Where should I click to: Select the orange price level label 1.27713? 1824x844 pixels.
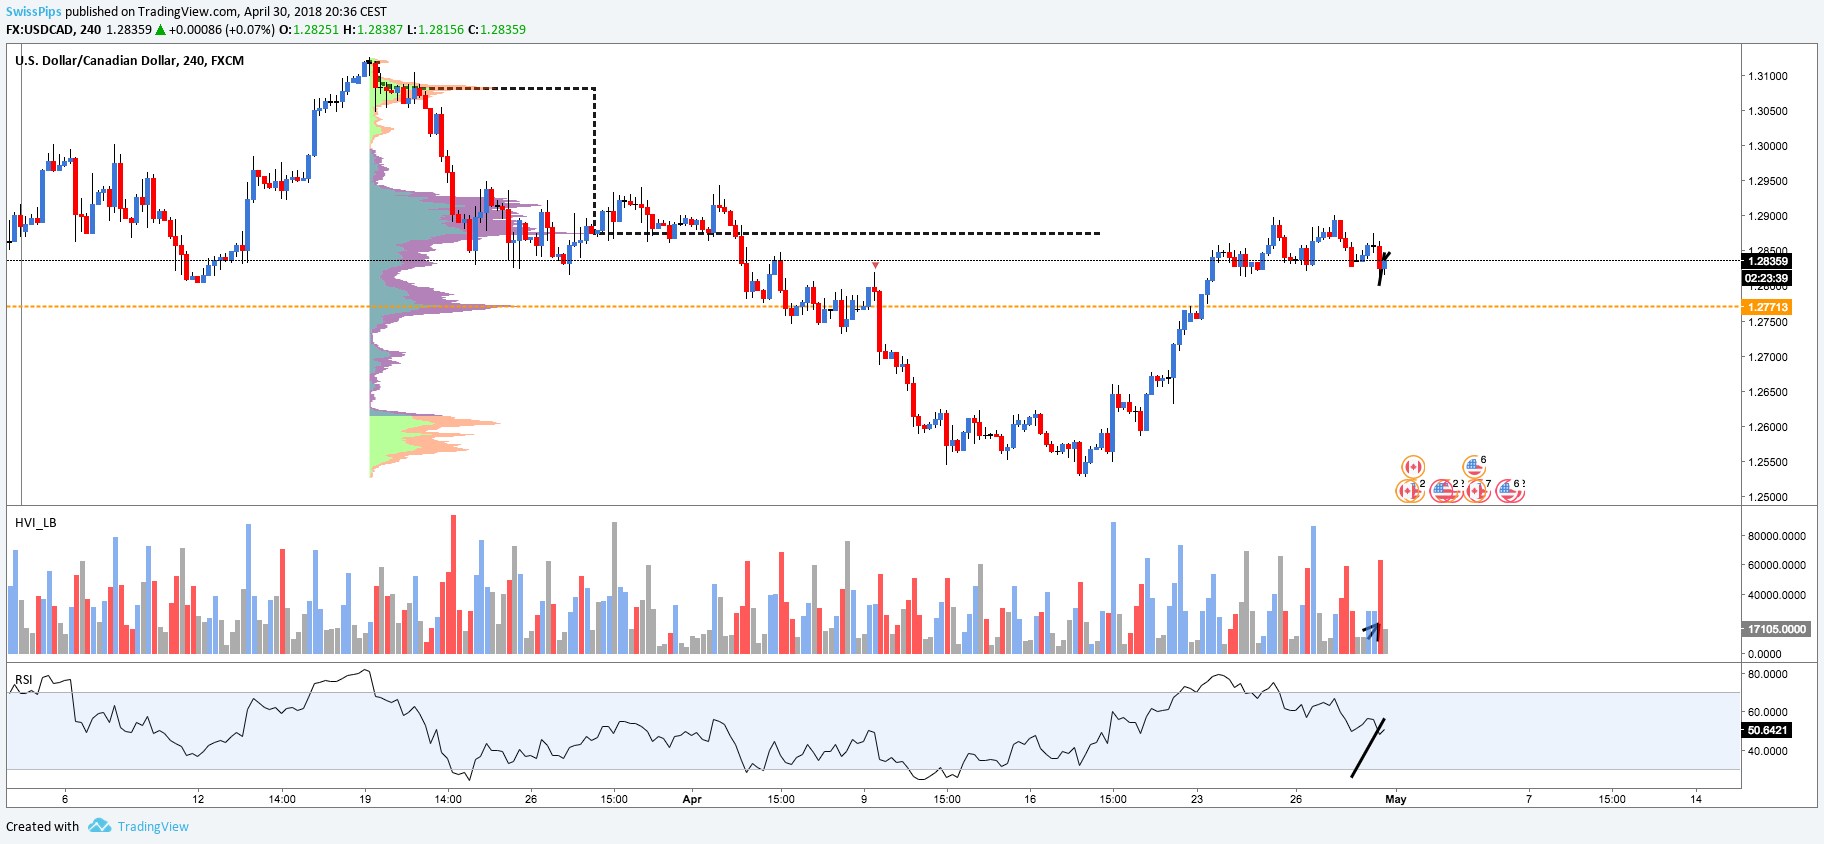[1767, 307]
